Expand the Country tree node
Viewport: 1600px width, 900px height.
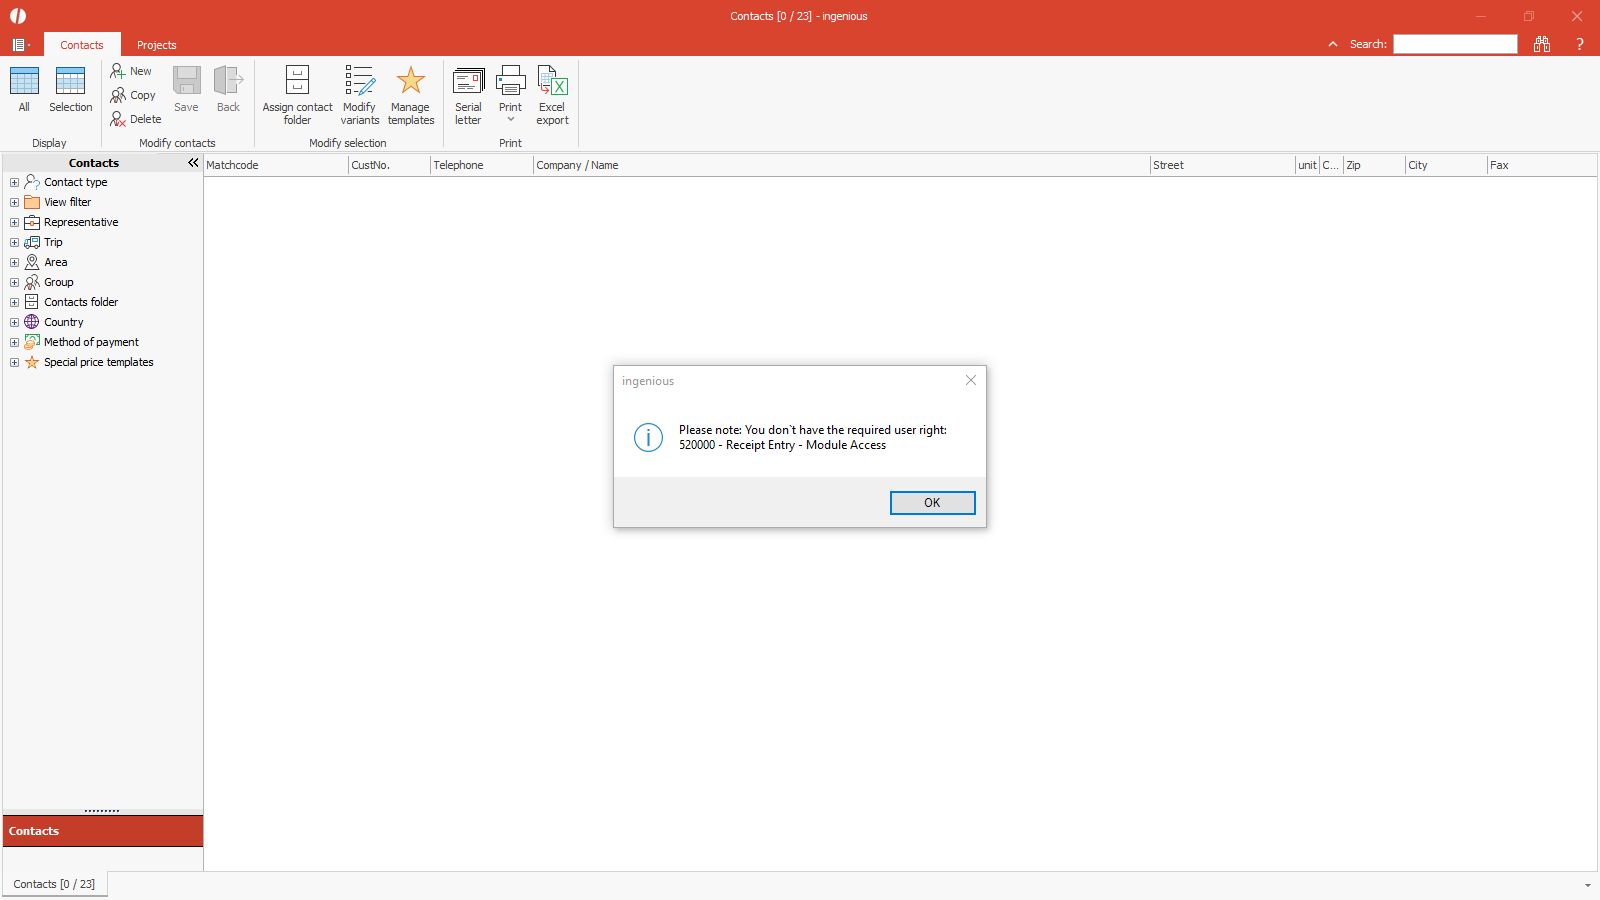[x=14, y=322]
